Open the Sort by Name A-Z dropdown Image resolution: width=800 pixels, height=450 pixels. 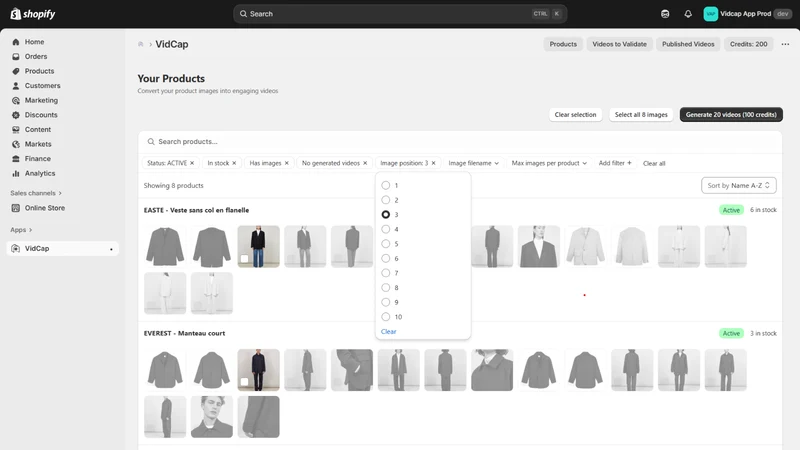[x=739, y=186]
